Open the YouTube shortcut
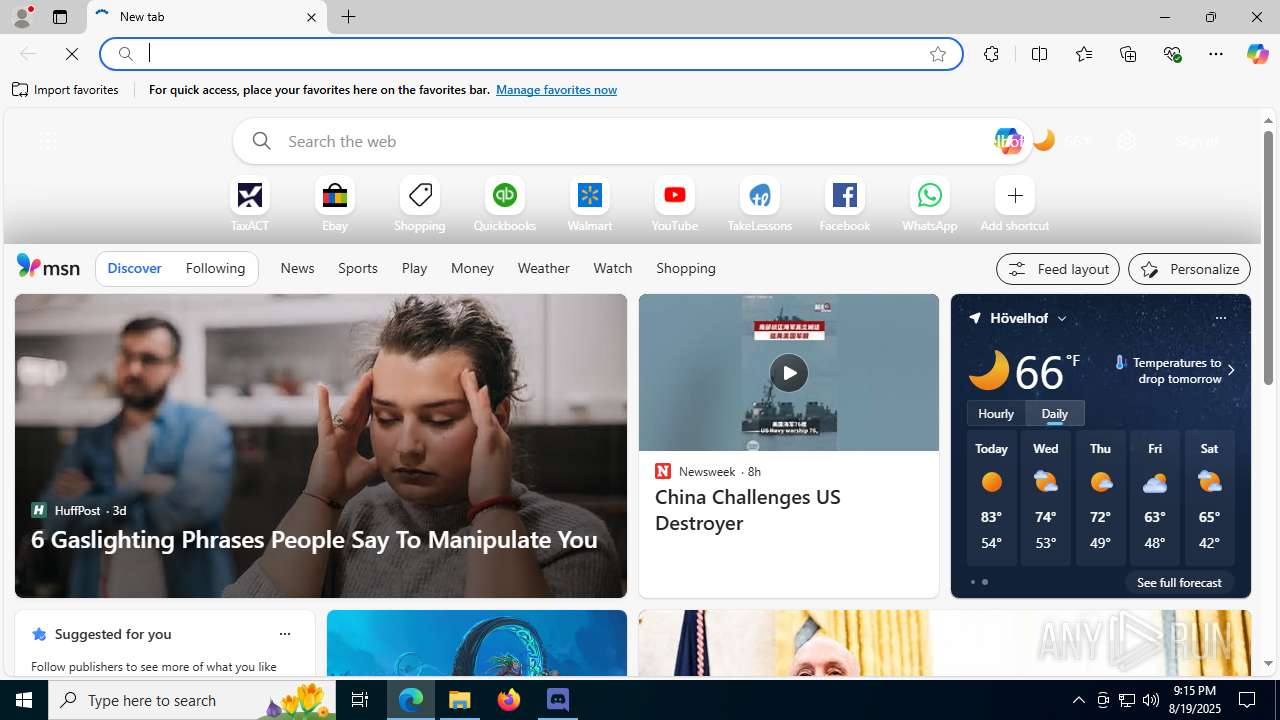The height and width of the screenshot is (720, 1280). point(674,204)
